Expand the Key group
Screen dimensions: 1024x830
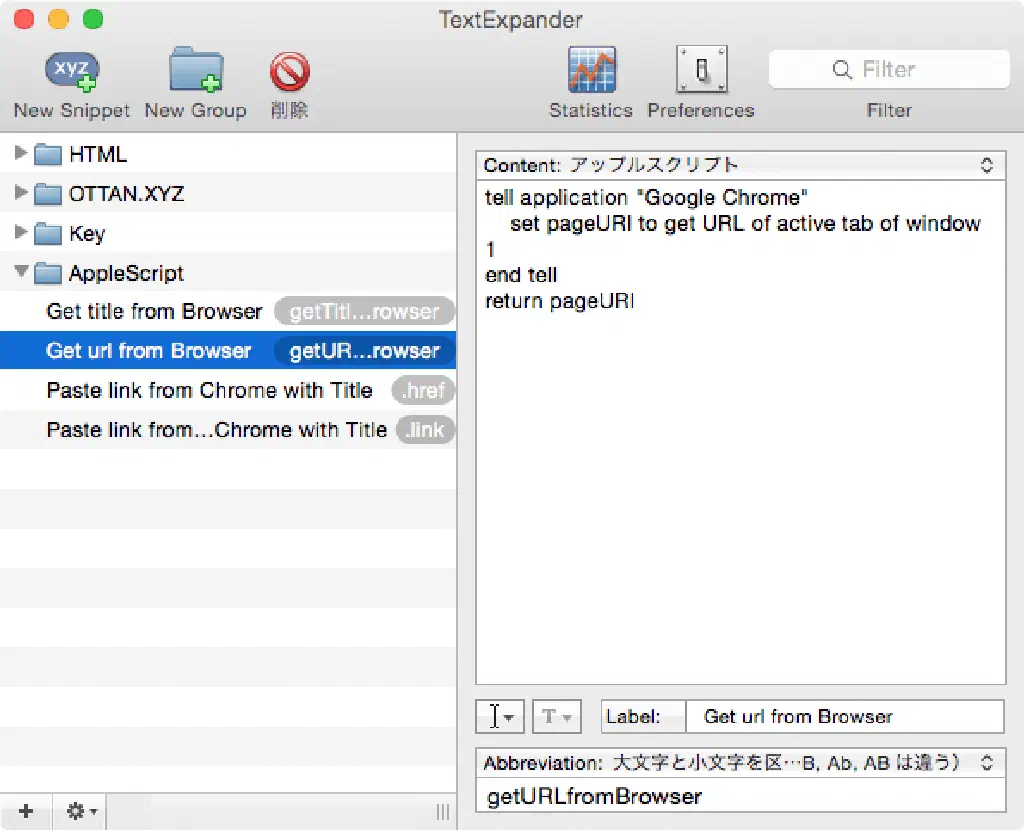22,233
